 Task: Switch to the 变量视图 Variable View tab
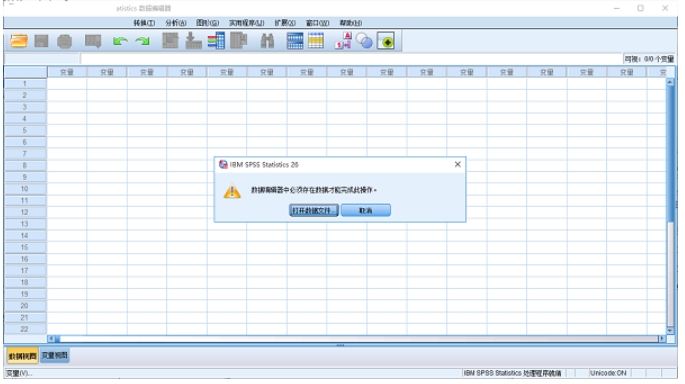55,356
